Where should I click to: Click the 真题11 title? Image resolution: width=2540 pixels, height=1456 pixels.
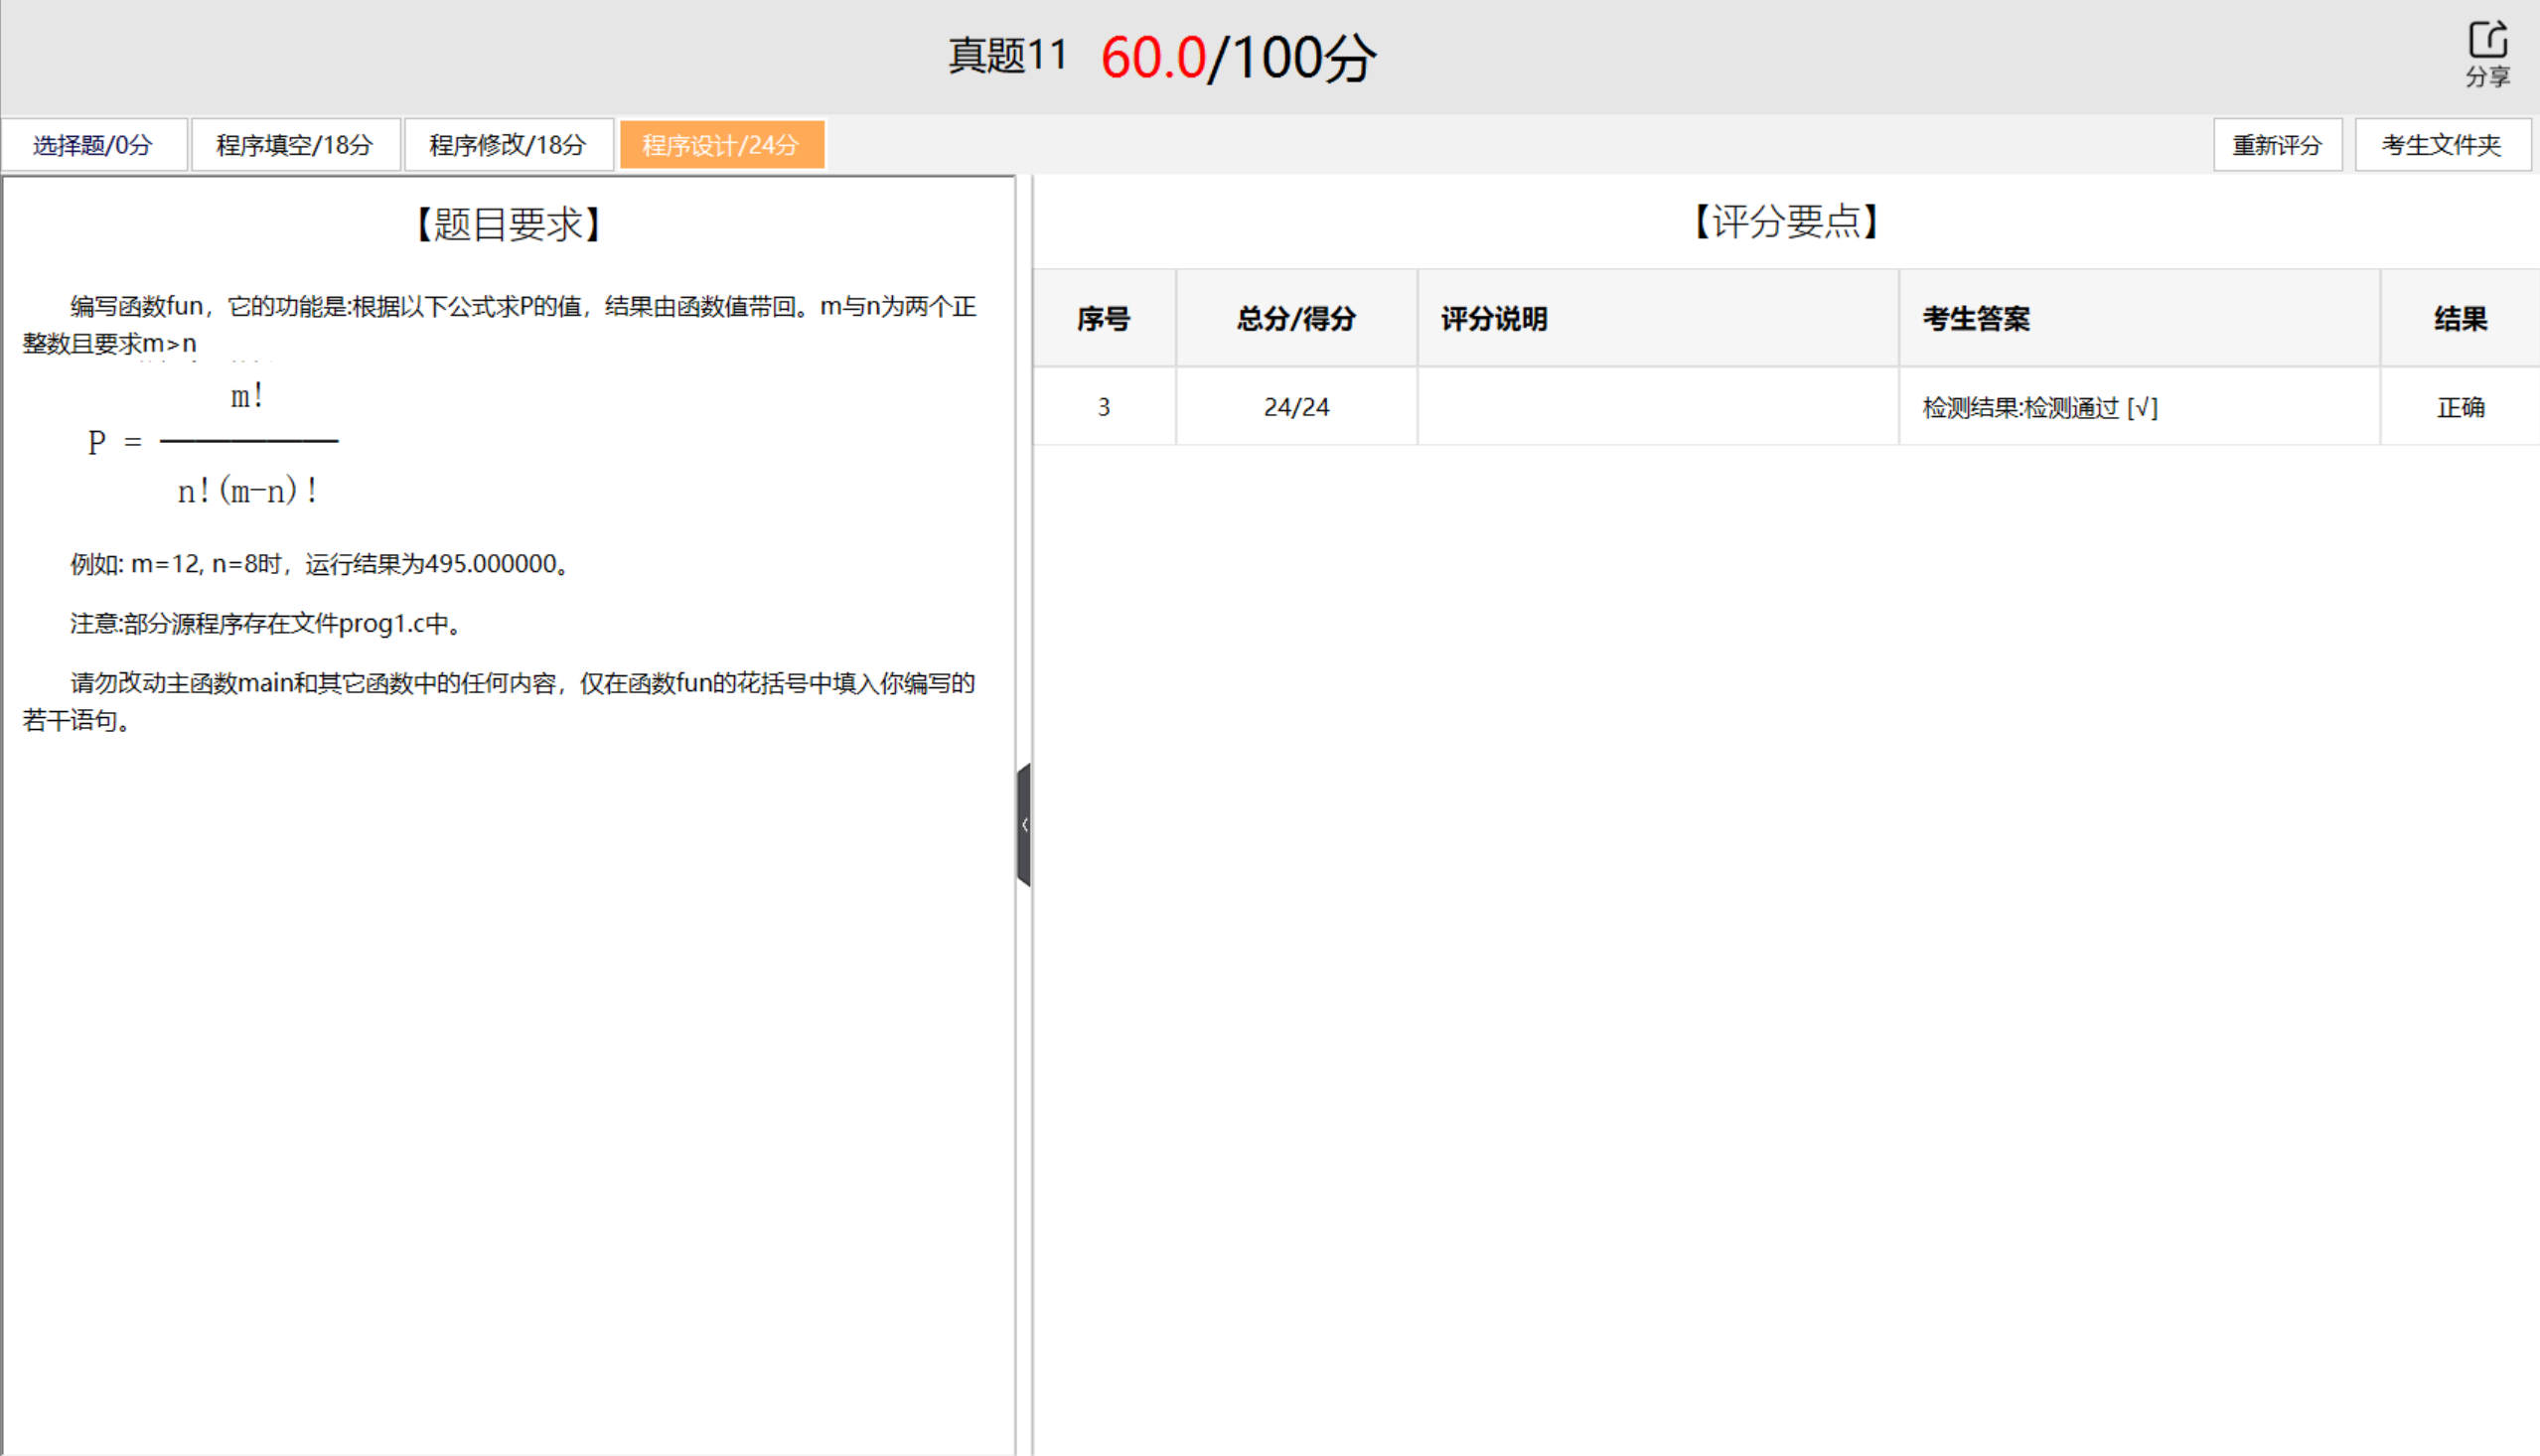[x=1008, y=56]
